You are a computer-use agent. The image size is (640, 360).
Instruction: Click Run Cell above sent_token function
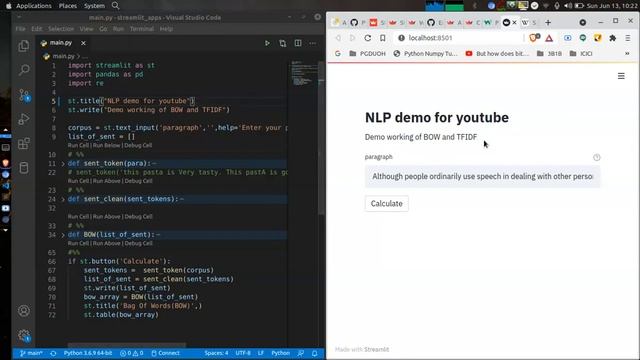[78, 146]
